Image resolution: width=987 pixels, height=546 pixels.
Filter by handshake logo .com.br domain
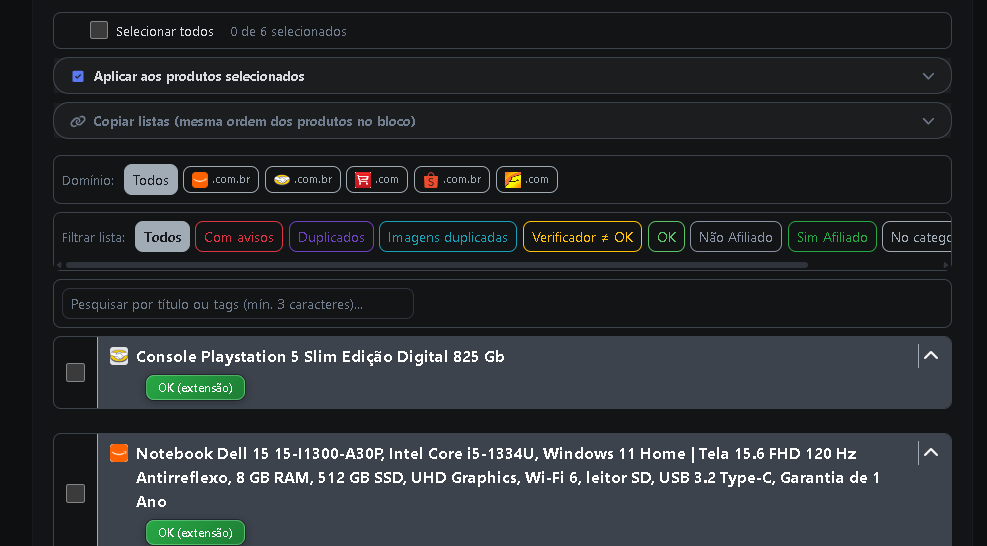[303, 179]
